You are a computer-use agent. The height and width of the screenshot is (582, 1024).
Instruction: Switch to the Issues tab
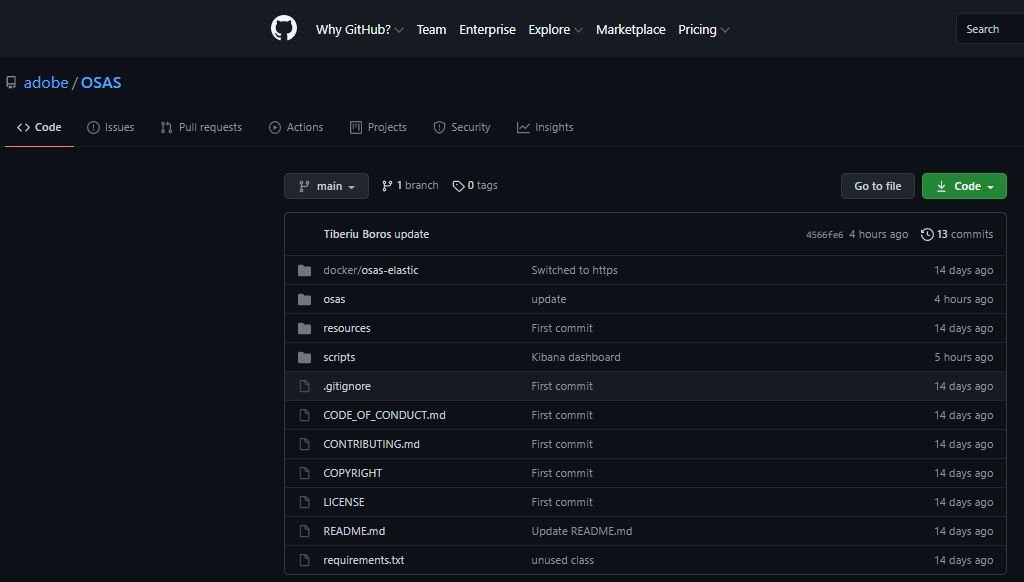(x=110, y=127)
